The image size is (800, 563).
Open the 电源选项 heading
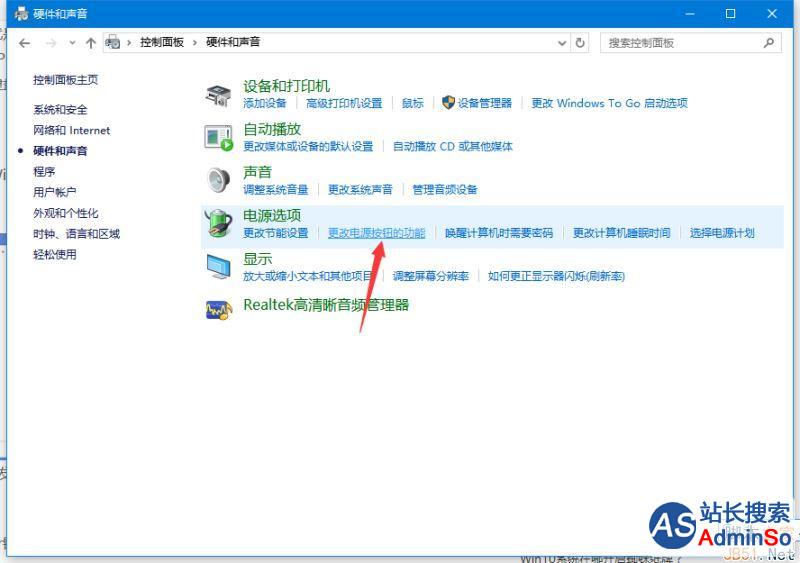tap(272, 215)
